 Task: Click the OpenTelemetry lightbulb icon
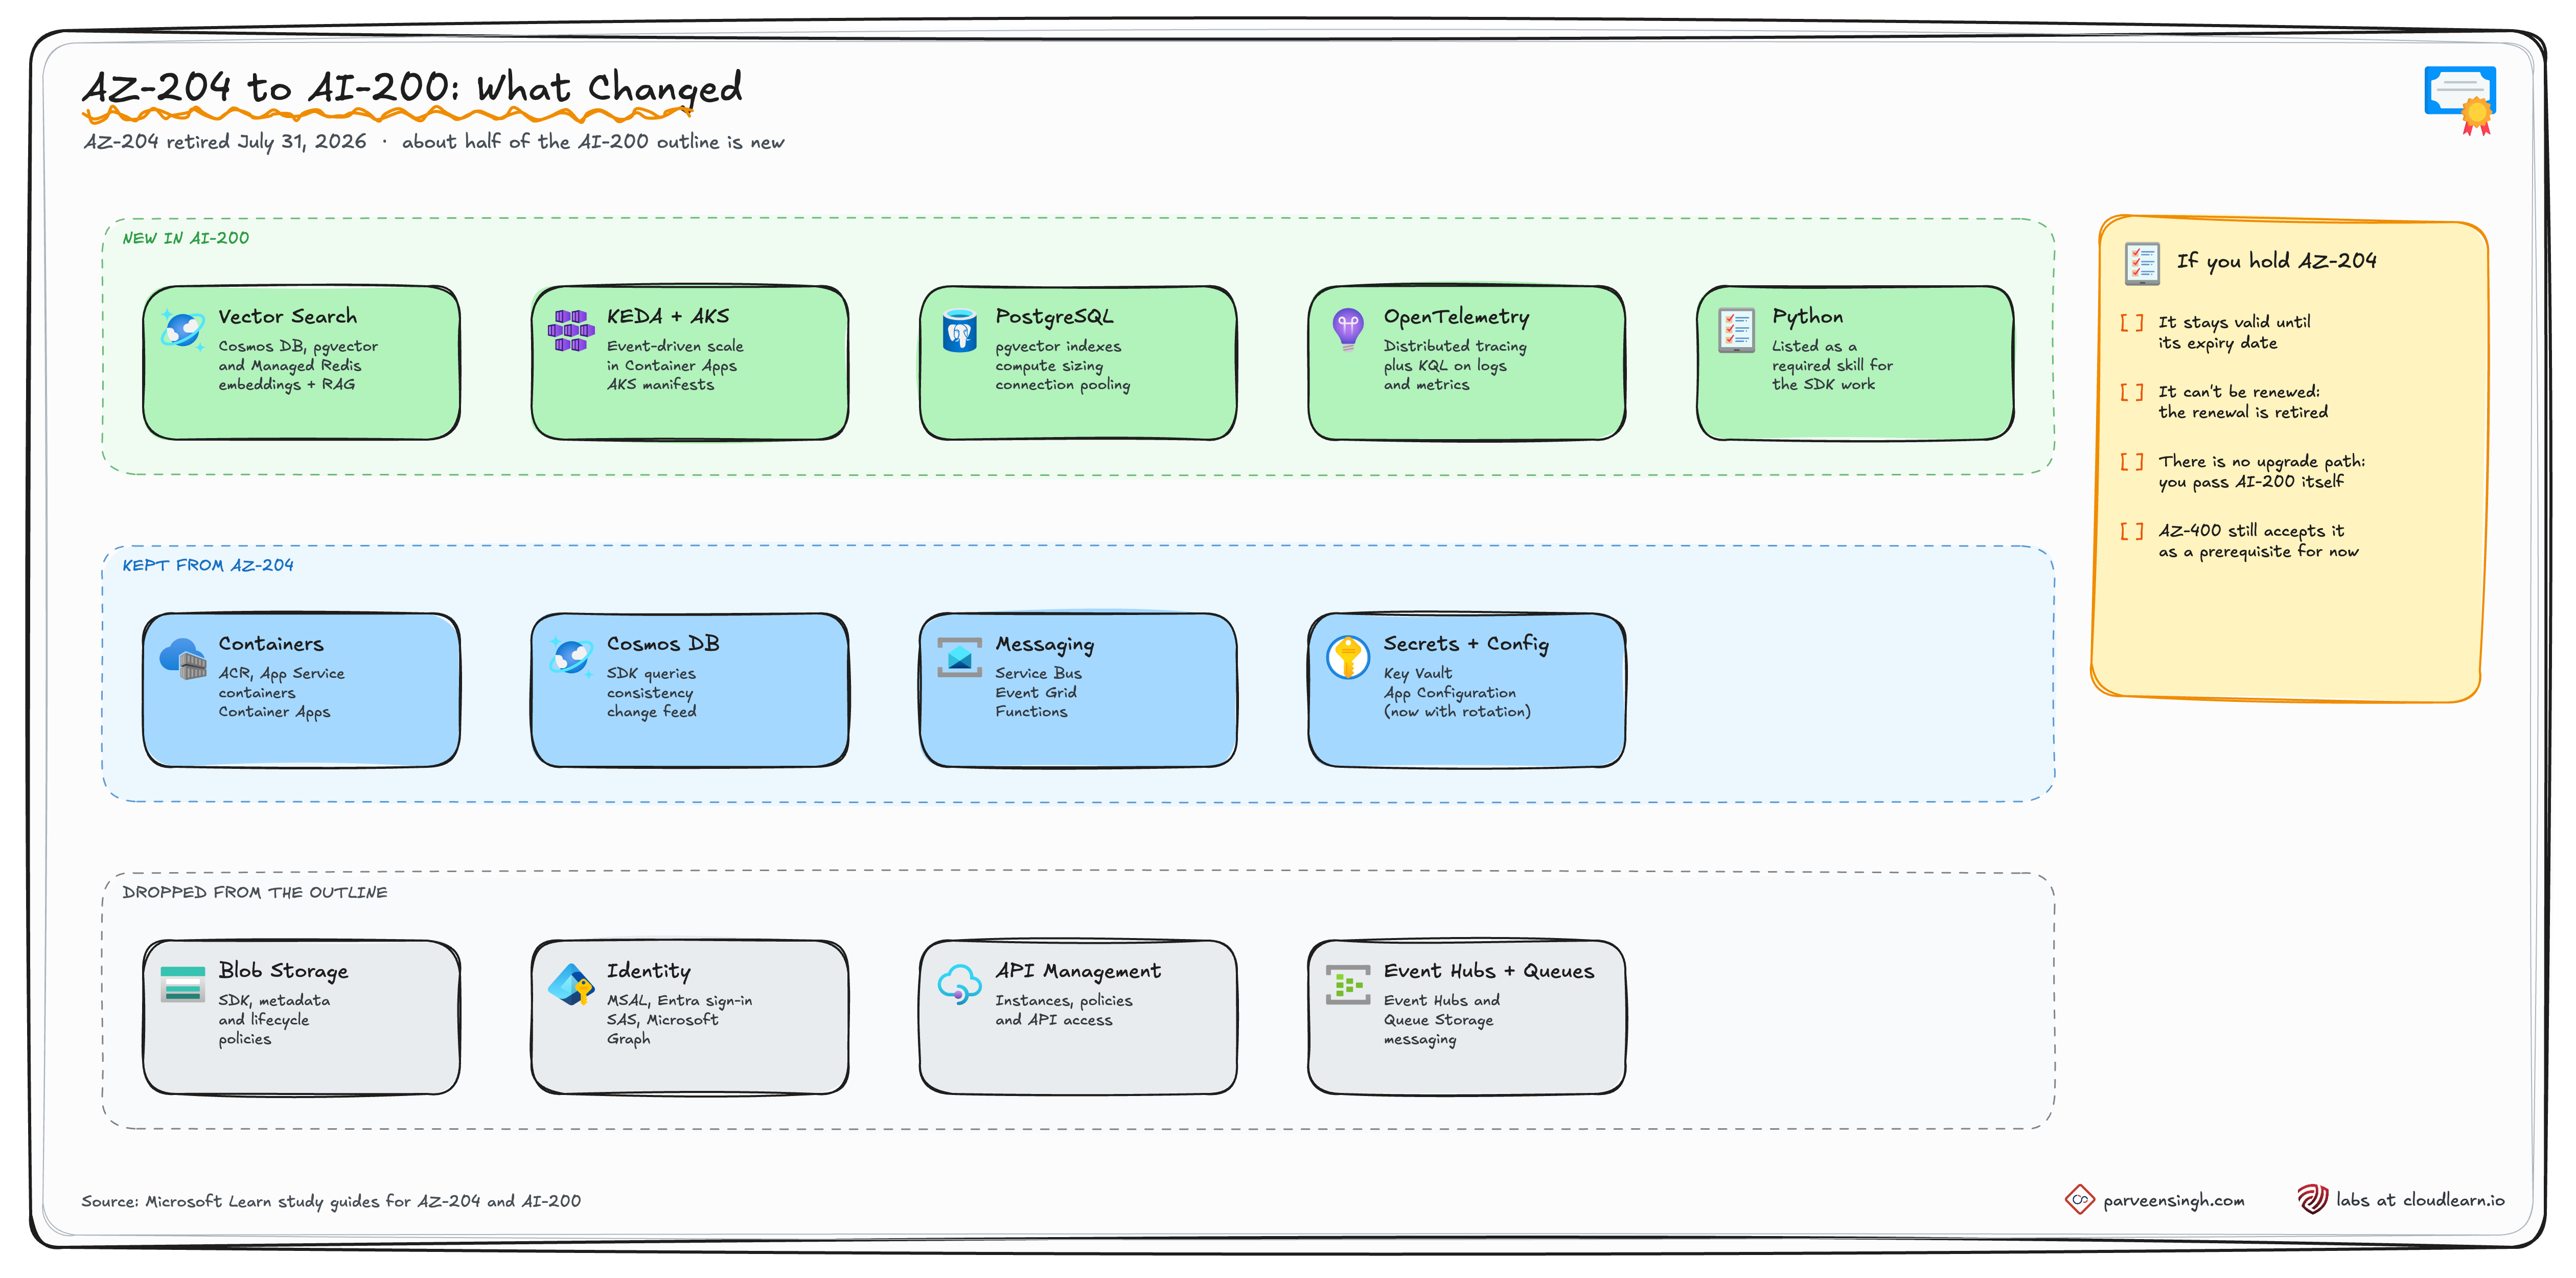coord(1347,329)
